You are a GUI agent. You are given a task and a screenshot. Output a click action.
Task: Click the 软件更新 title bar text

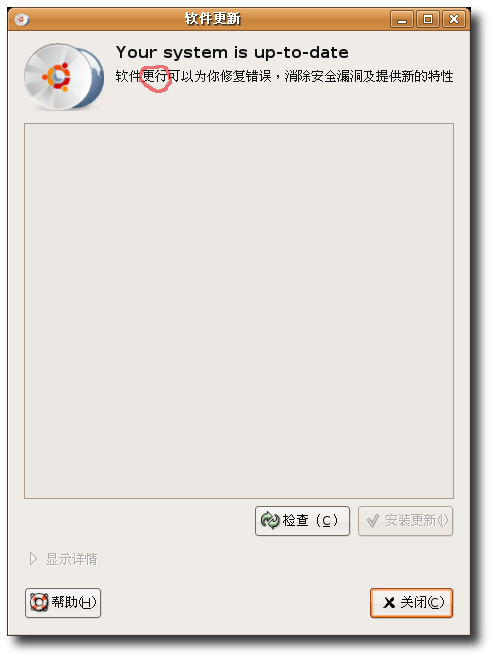click(213, 19)
